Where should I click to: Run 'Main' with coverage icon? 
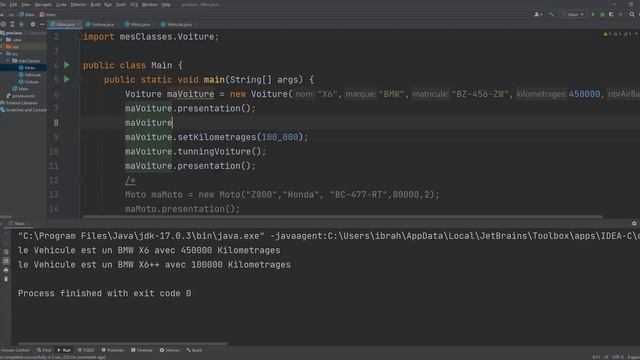[x=611, y=14]
